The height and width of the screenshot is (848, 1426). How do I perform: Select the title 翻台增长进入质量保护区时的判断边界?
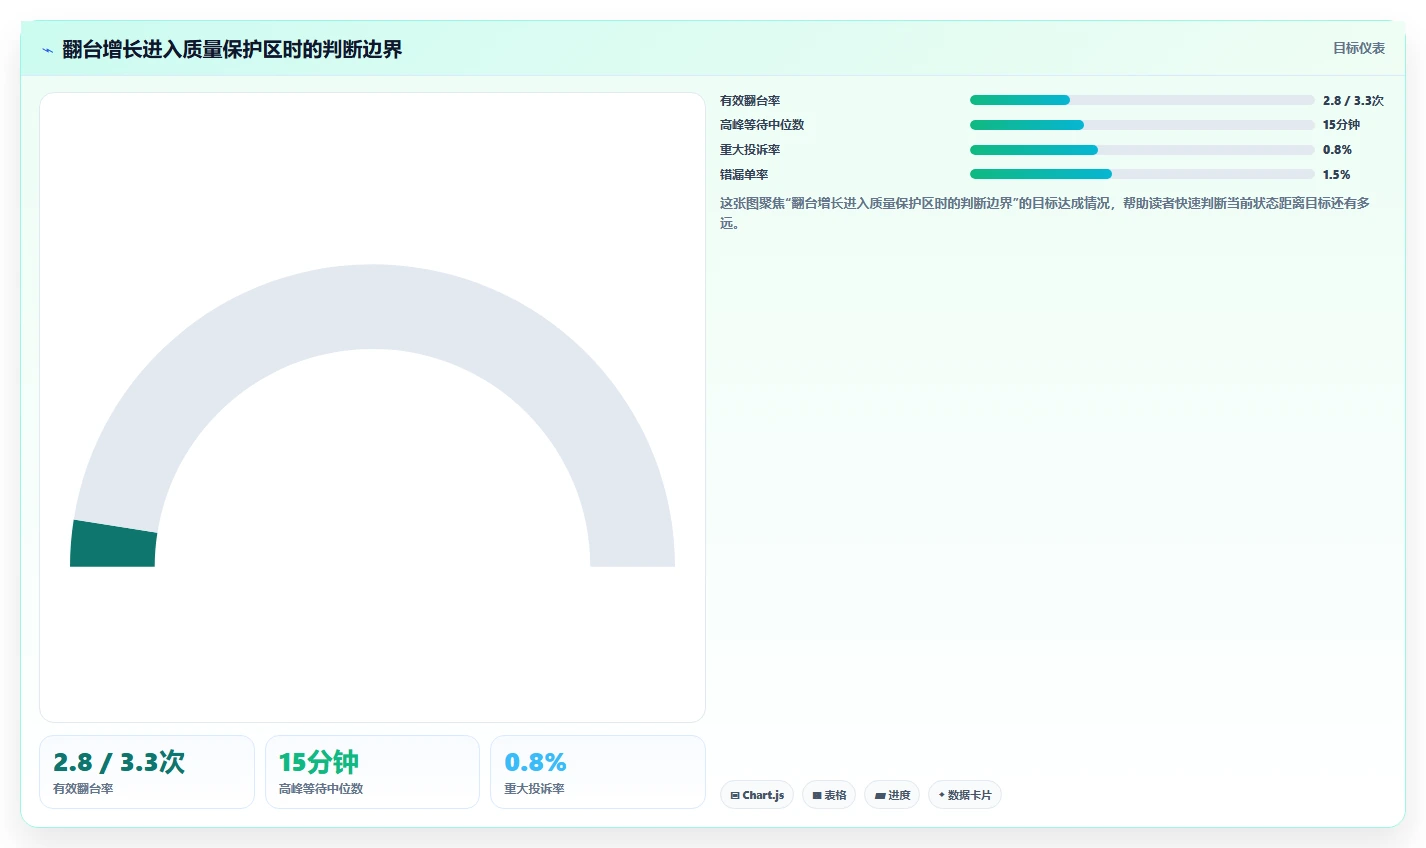pos(232,49)
